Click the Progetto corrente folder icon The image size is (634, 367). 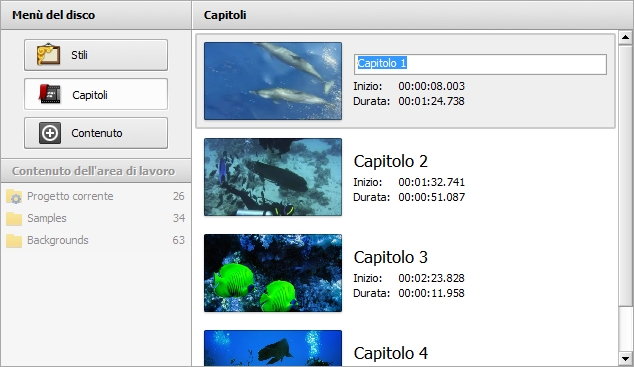14,196
